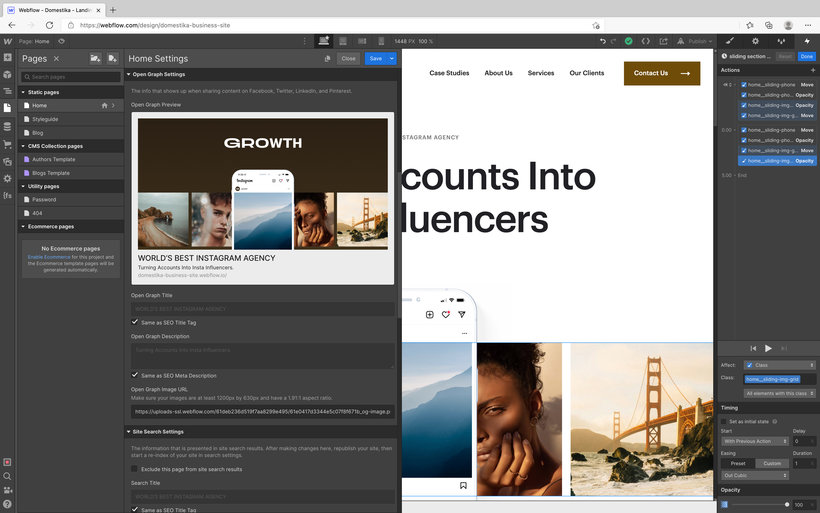Select the mobile portrait breakpoint icon

pyautogui.click(x=381, y=41)
